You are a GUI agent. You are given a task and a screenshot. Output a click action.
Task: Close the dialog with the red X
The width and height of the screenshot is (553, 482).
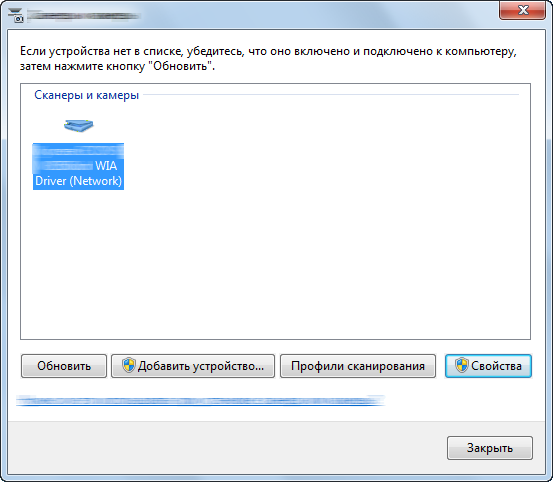[x=523, y=10]
